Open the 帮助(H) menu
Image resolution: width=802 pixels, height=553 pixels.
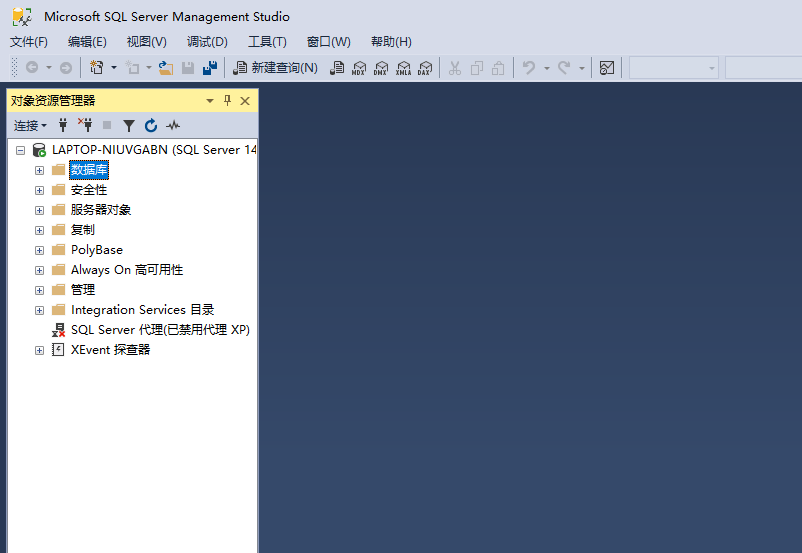coord(391,41)
